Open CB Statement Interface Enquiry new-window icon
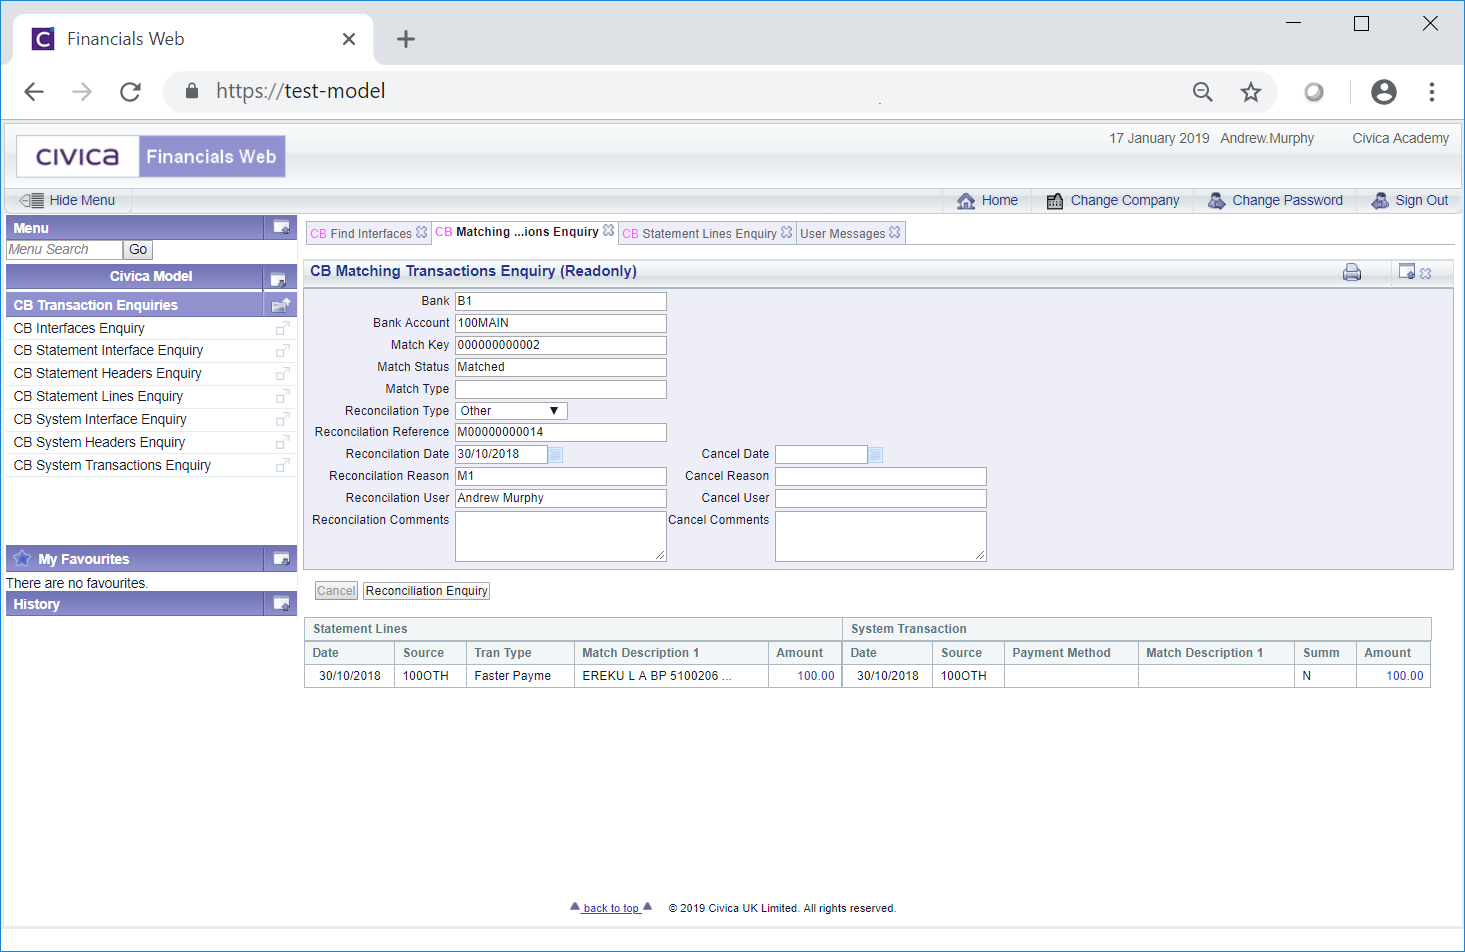Image resolution: width=1465 pixels, height=952 pixels. 283,351
